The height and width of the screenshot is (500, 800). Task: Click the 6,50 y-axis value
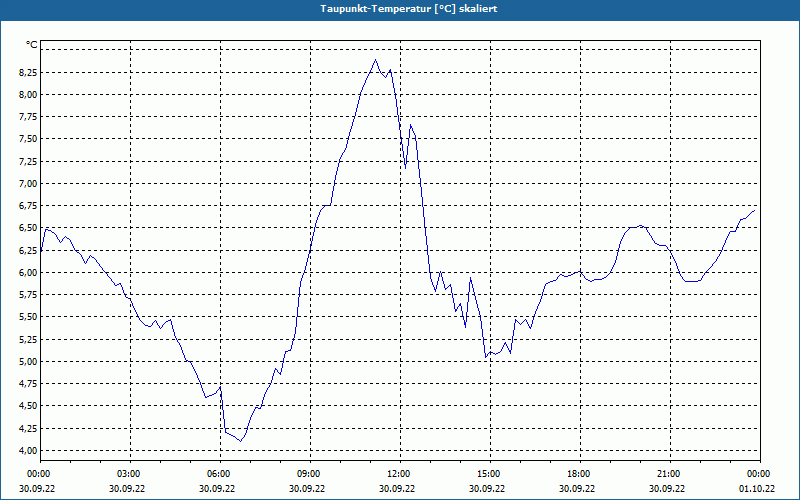[x=28, y=228]
